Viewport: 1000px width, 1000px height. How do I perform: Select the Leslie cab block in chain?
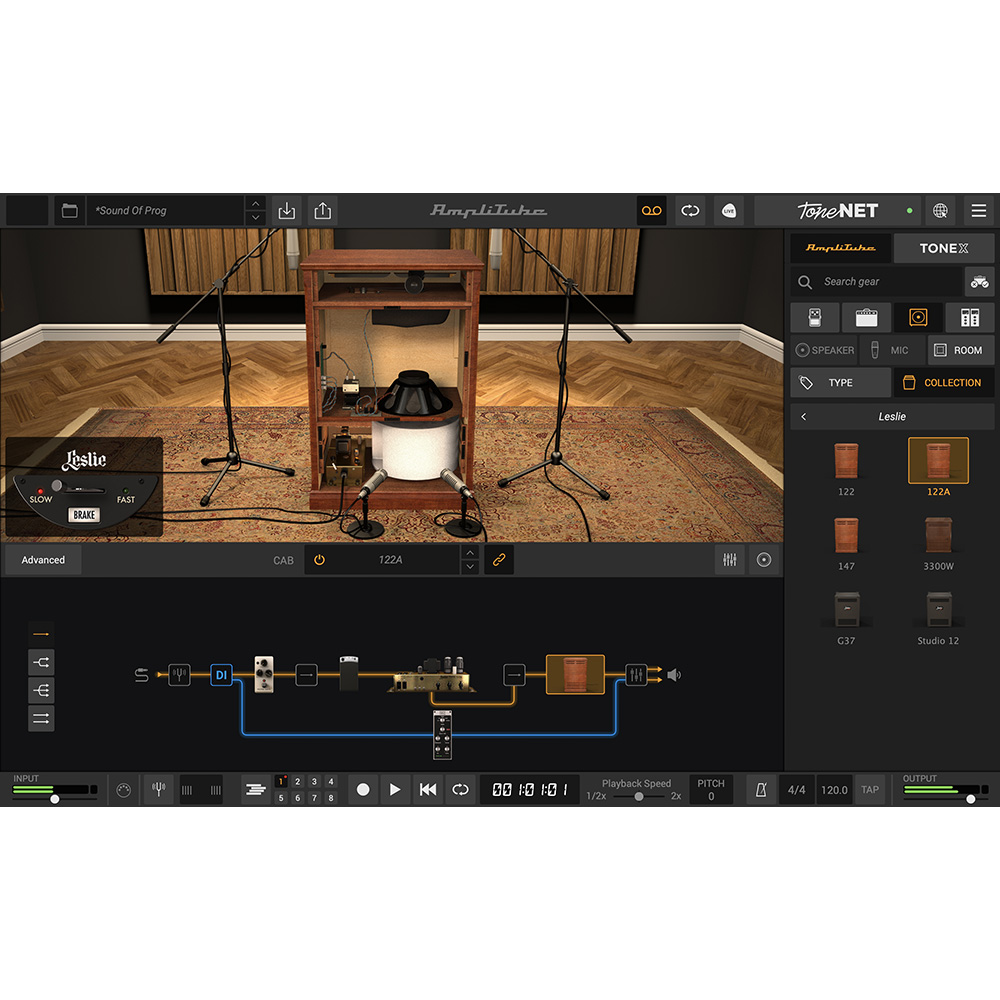(x=575, y=674)
